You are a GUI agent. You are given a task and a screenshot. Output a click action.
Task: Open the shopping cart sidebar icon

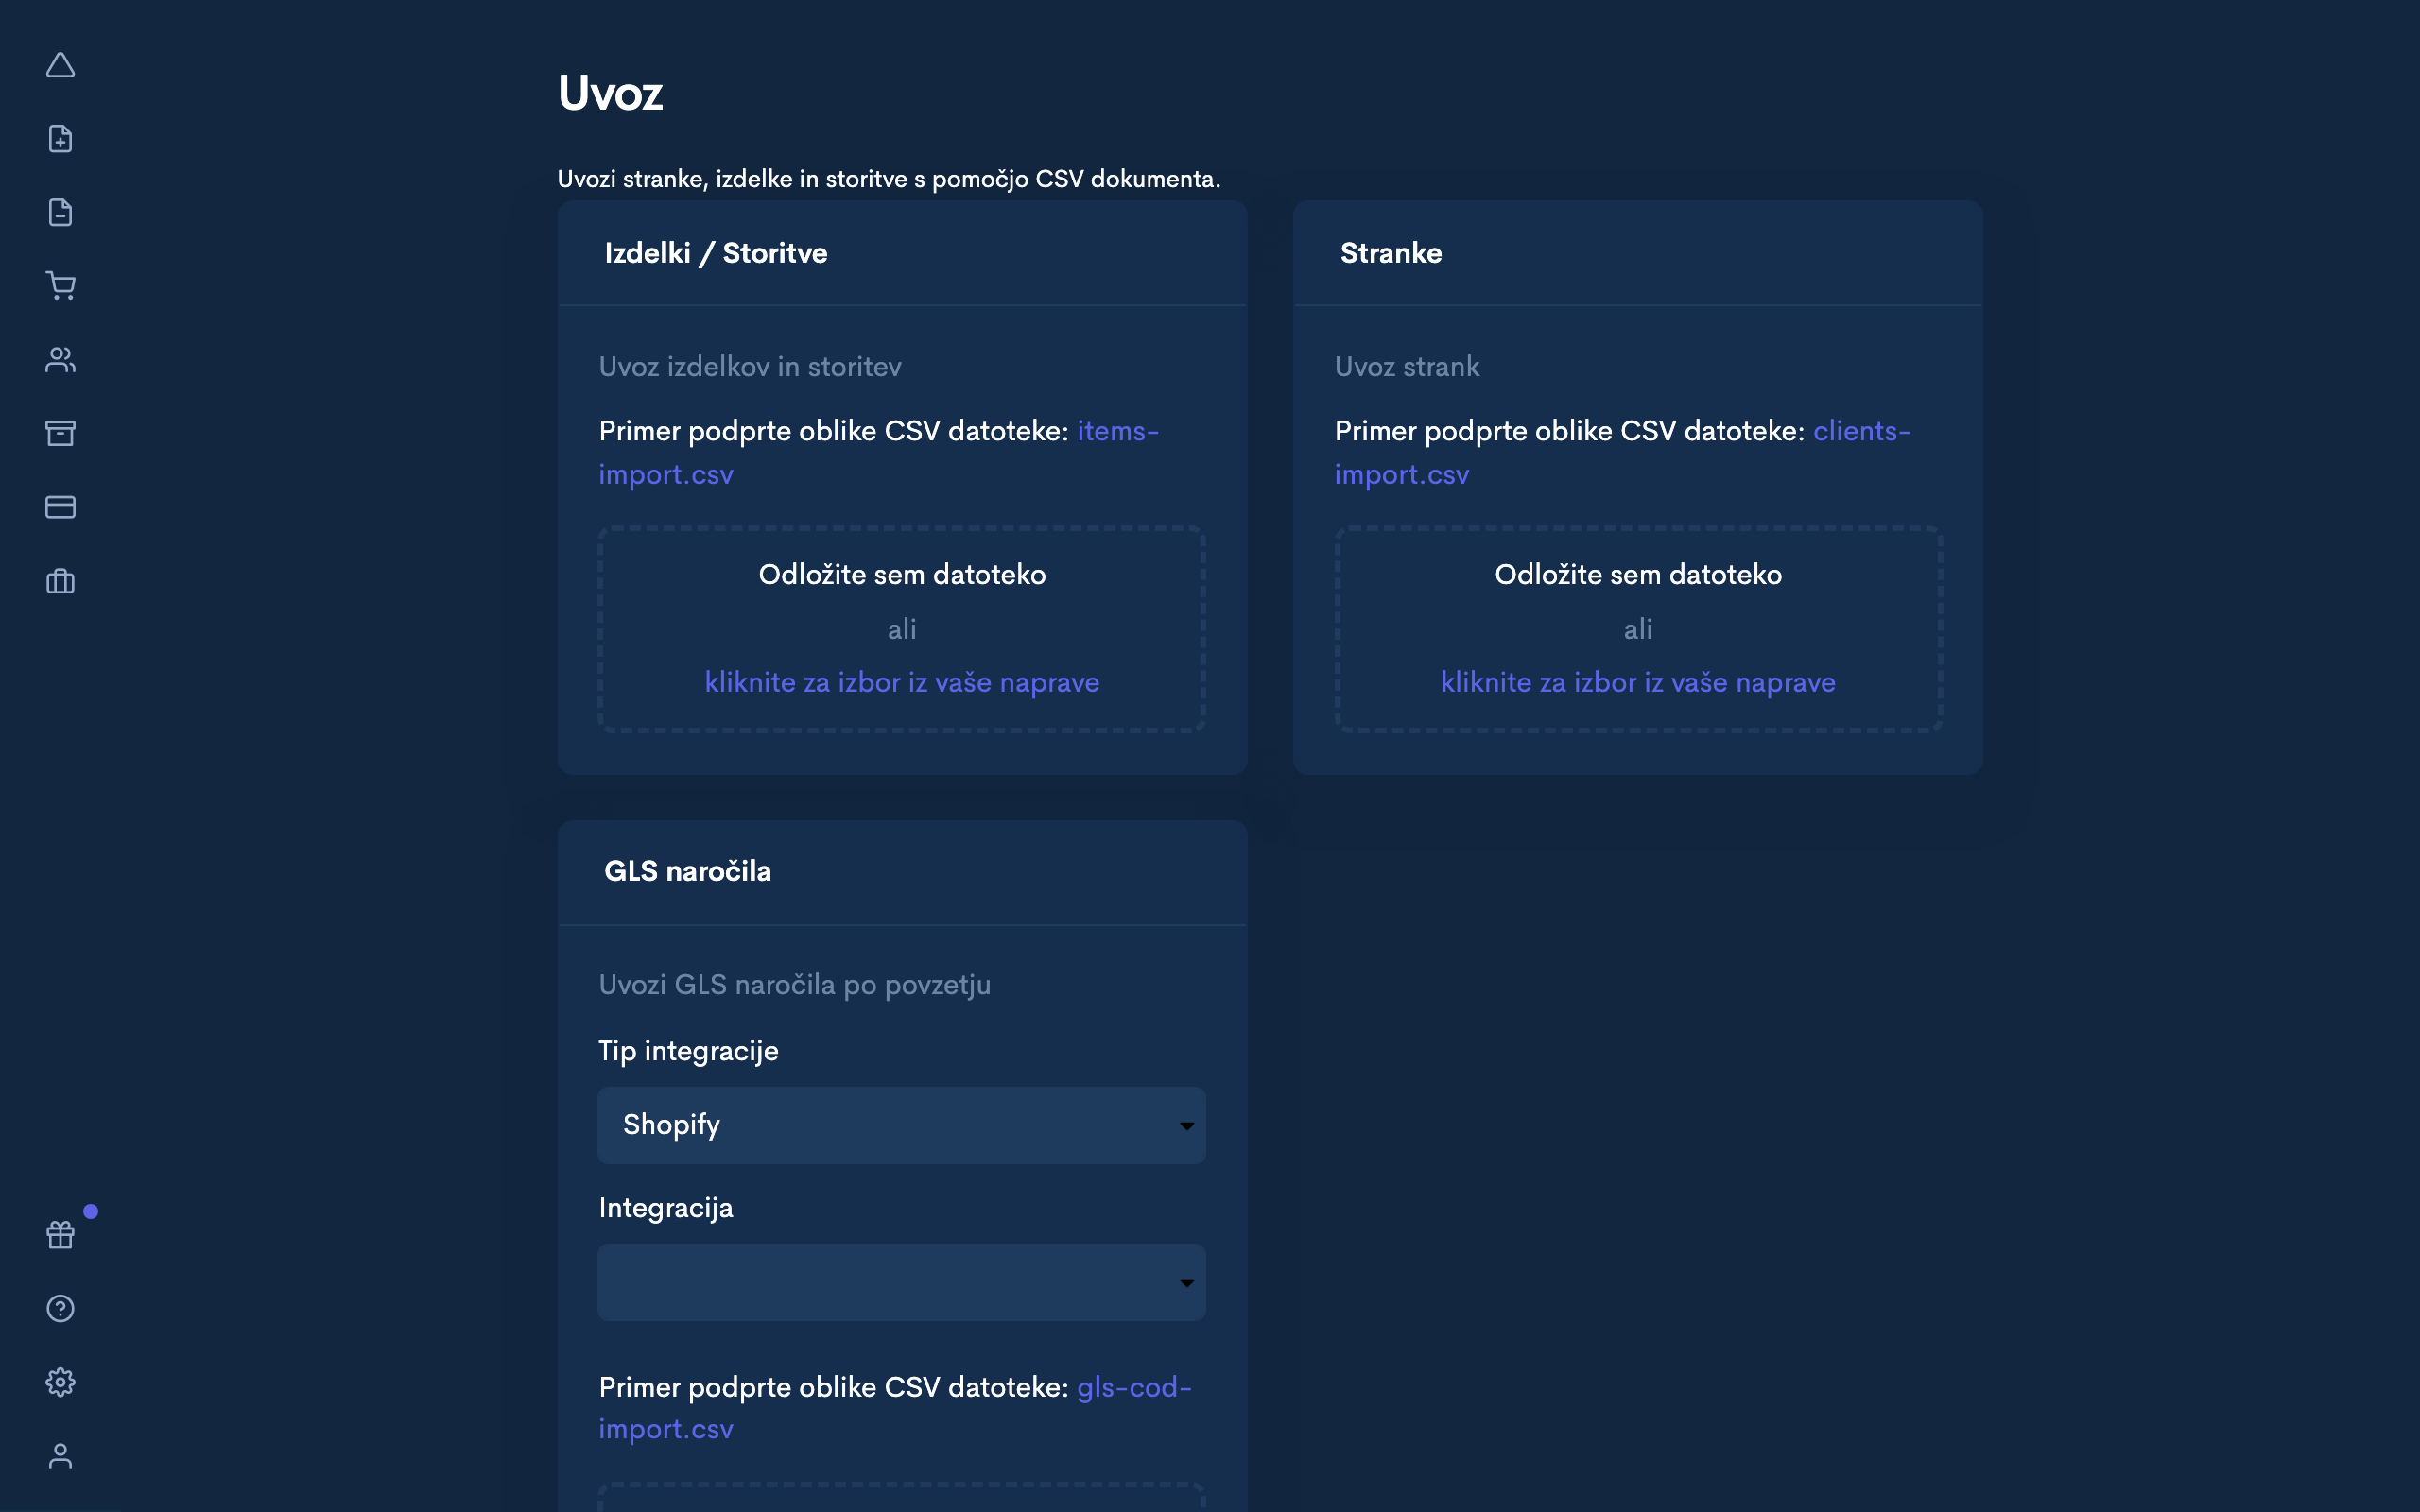60,286
